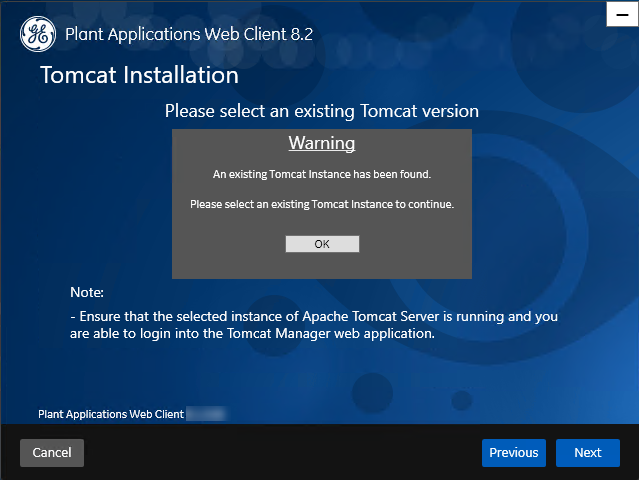
Task: Click the footer 'Plant Applications Web Client' text
Action: [x=111, y=414]
